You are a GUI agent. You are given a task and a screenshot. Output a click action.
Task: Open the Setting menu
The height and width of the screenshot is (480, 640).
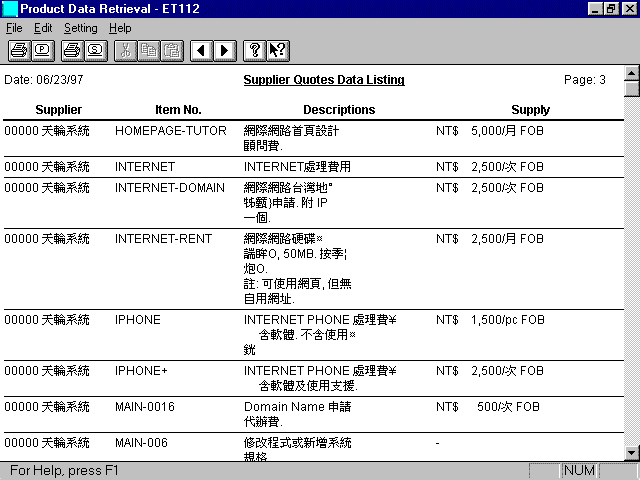pyautogui.click(x=81, y=28)
